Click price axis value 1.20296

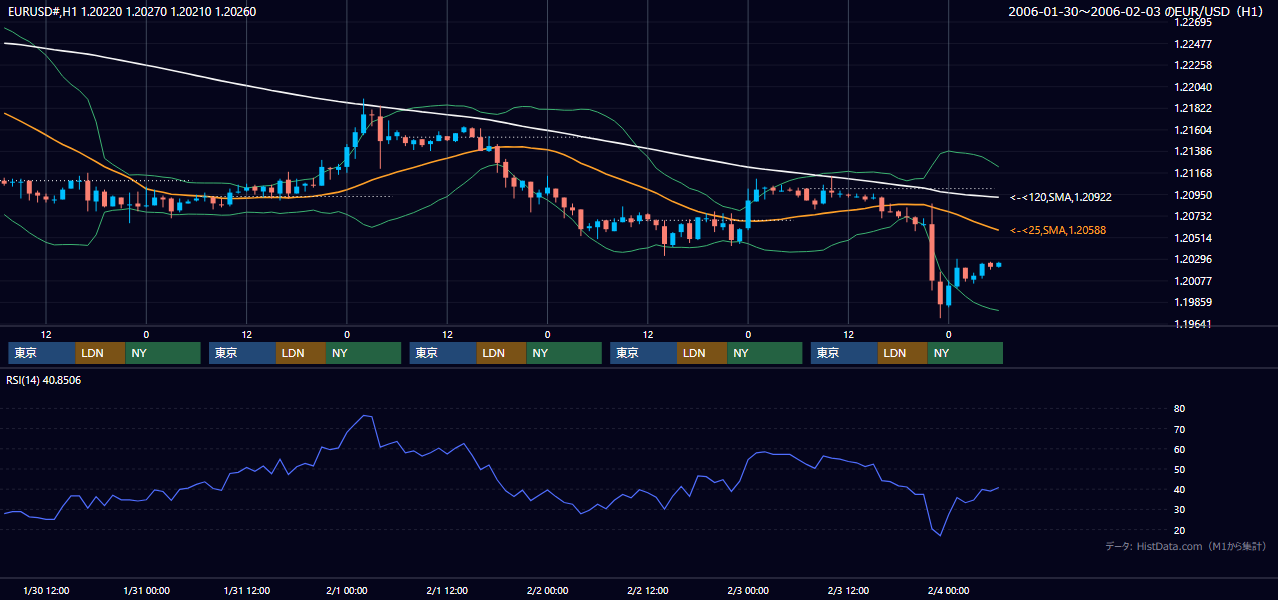tap(1193, 259)
